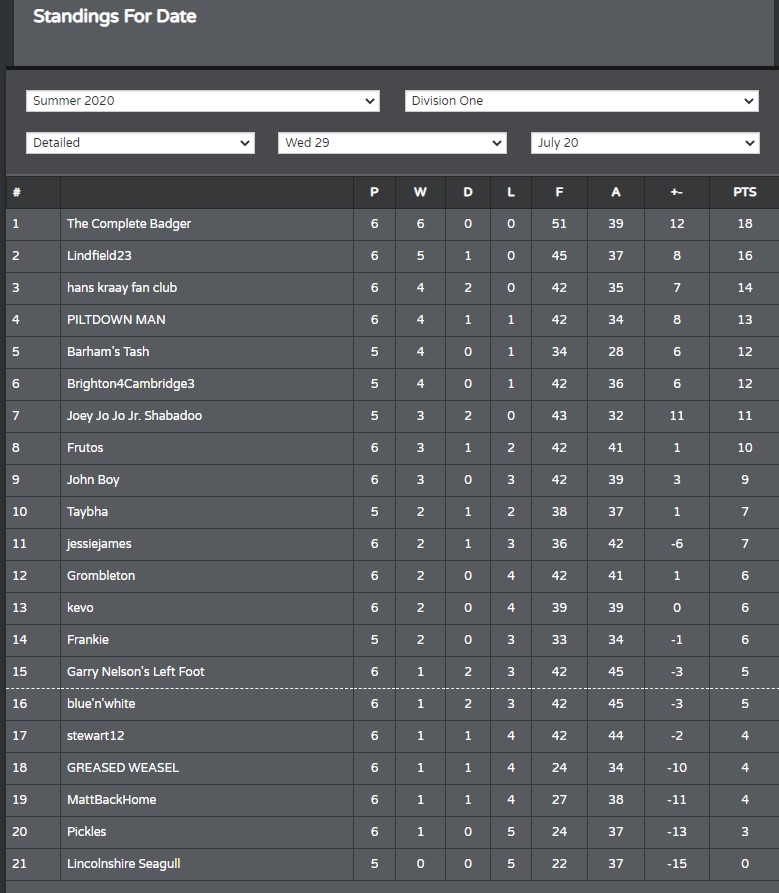Image resolution: width=779 pixels, height=893 pixels.
Task: Click hans kraay fan club entry
Action: [x=122, y=288]
